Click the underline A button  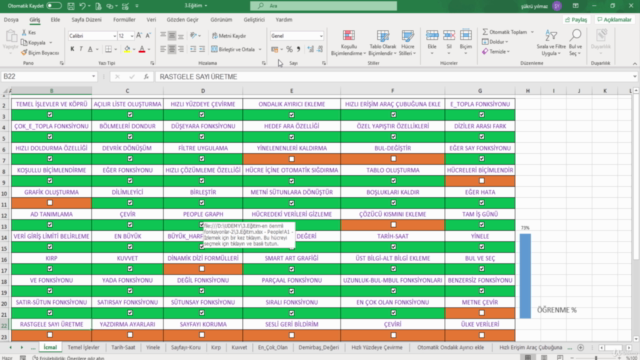point(90,49)
